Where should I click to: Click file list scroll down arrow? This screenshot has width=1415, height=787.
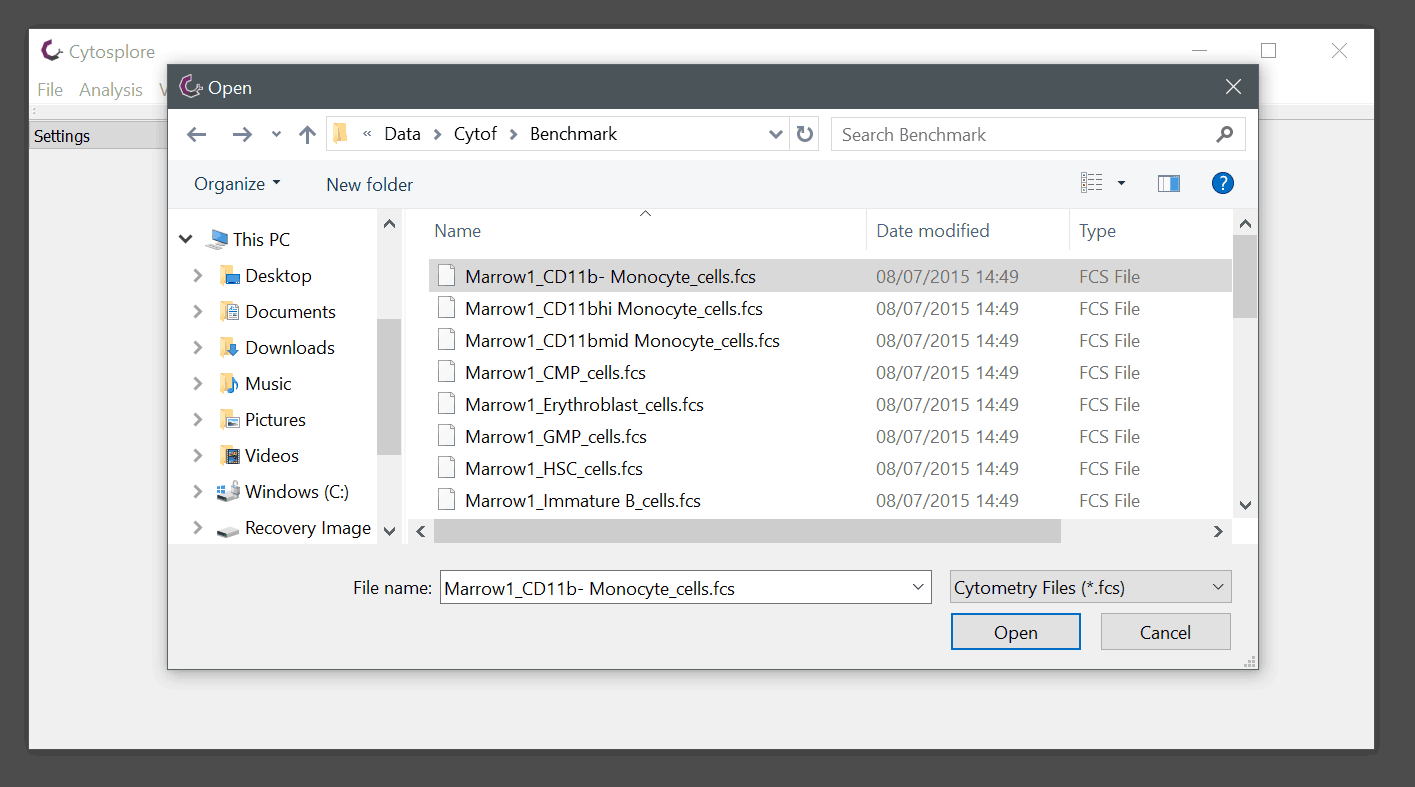pos(1245,506)
